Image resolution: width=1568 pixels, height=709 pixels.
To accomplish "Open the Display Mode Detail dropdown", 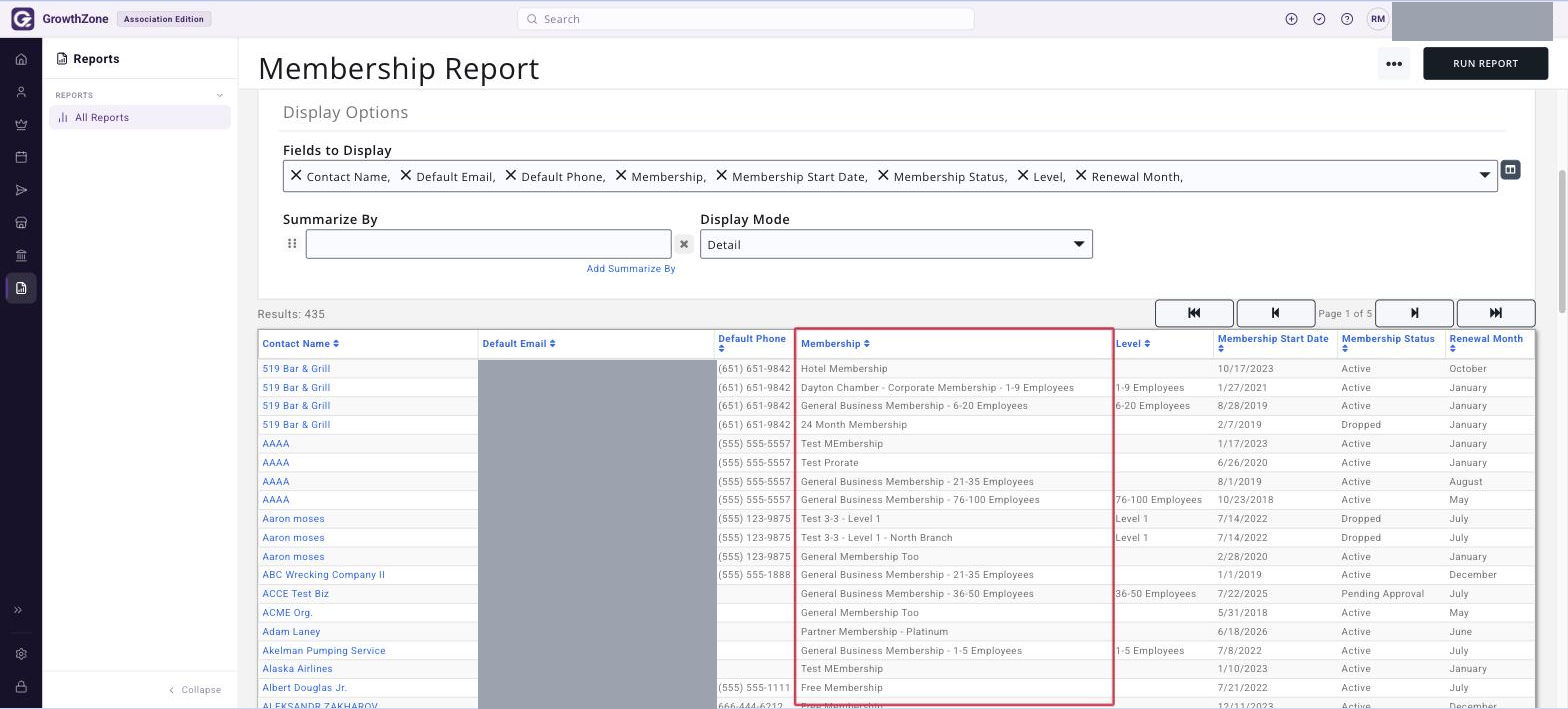I will click(896, 244).
